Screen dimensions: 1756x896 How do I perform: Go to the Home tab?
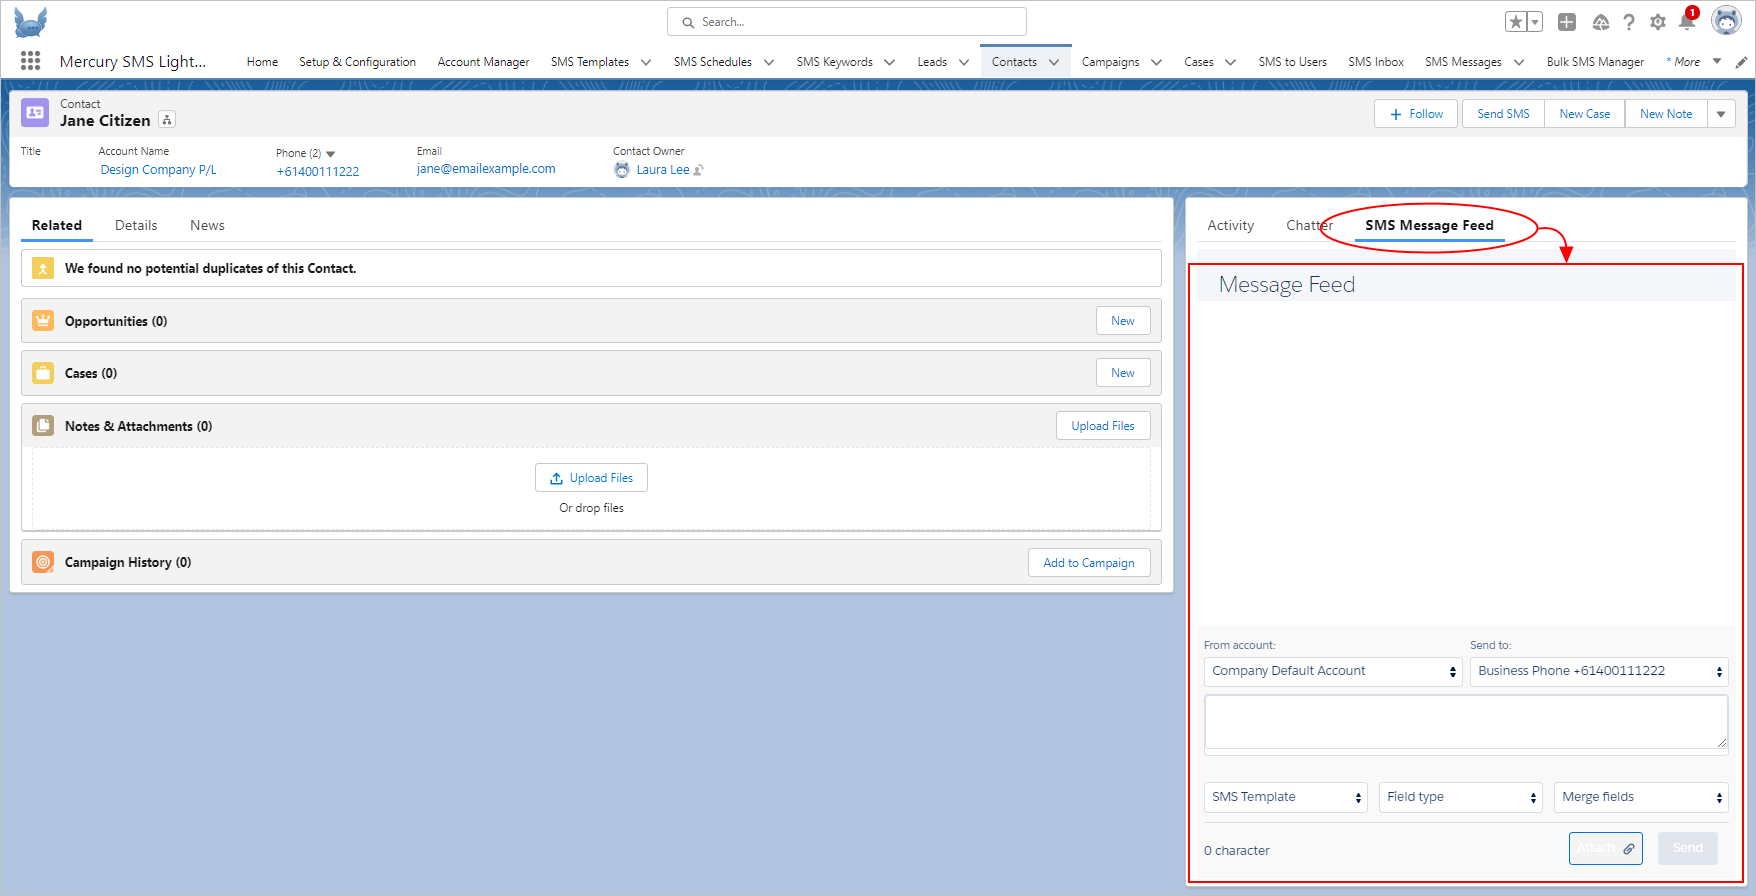[262, 62]
